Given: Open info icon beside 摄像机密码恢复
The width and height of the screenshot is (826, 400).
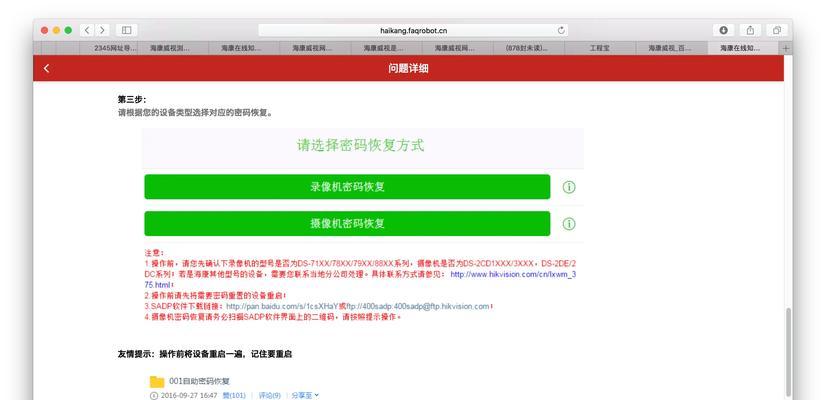Looking at the screenshot, I should pyautogui.click(x=569, y=224).
